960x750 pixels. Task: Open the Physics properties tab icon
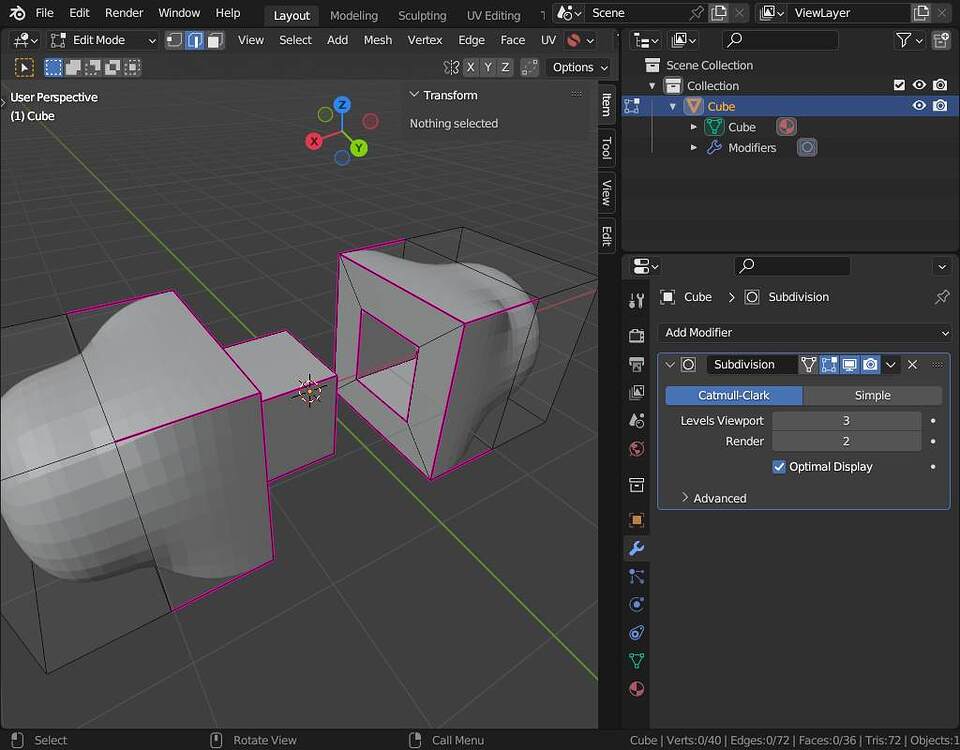coord(637,604)
